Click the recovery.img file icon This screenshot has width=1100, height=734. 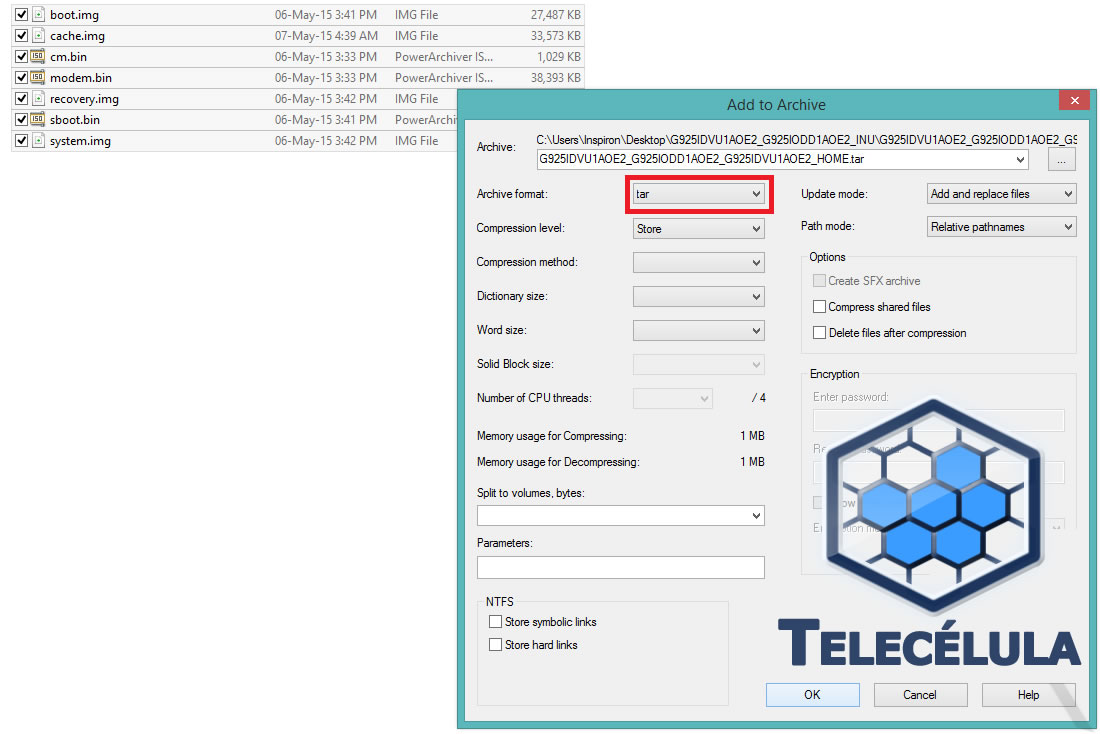click(38, 99)
